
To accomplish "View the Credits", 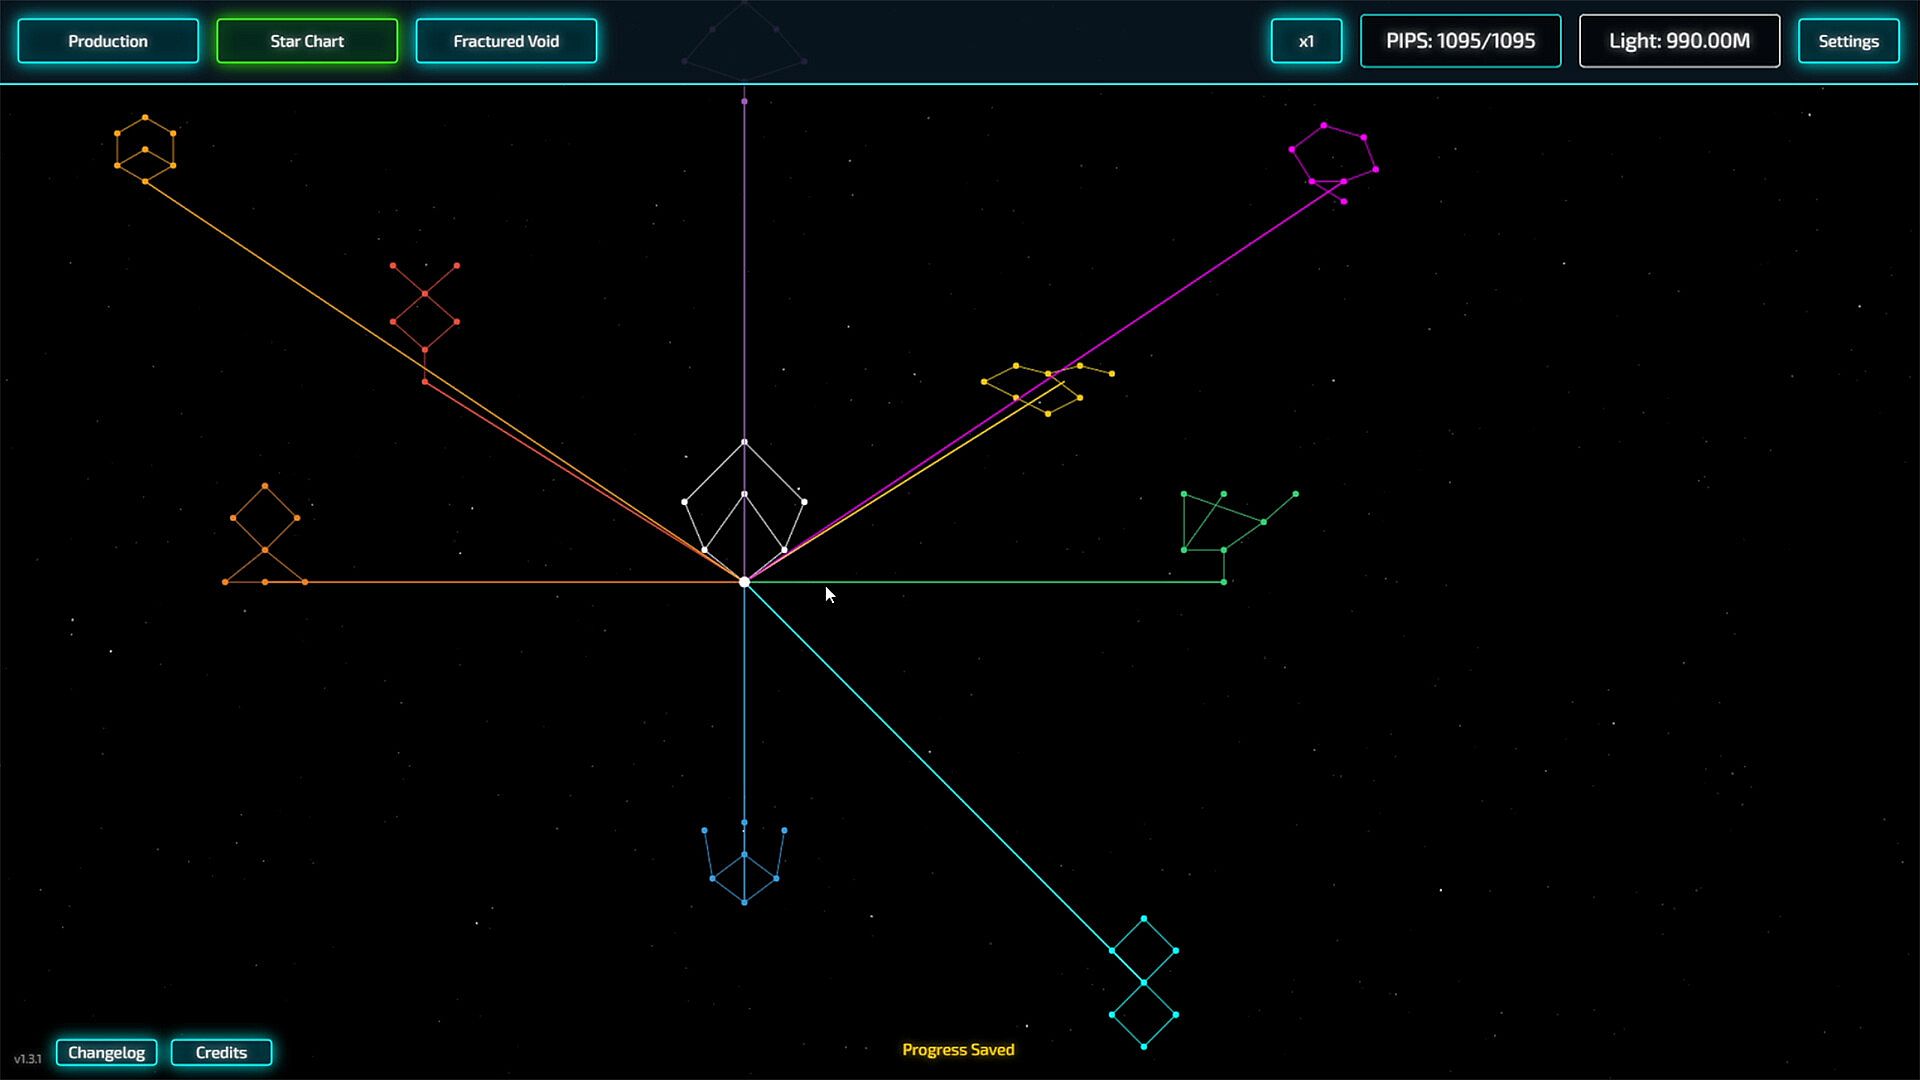I will (221, 1052).
